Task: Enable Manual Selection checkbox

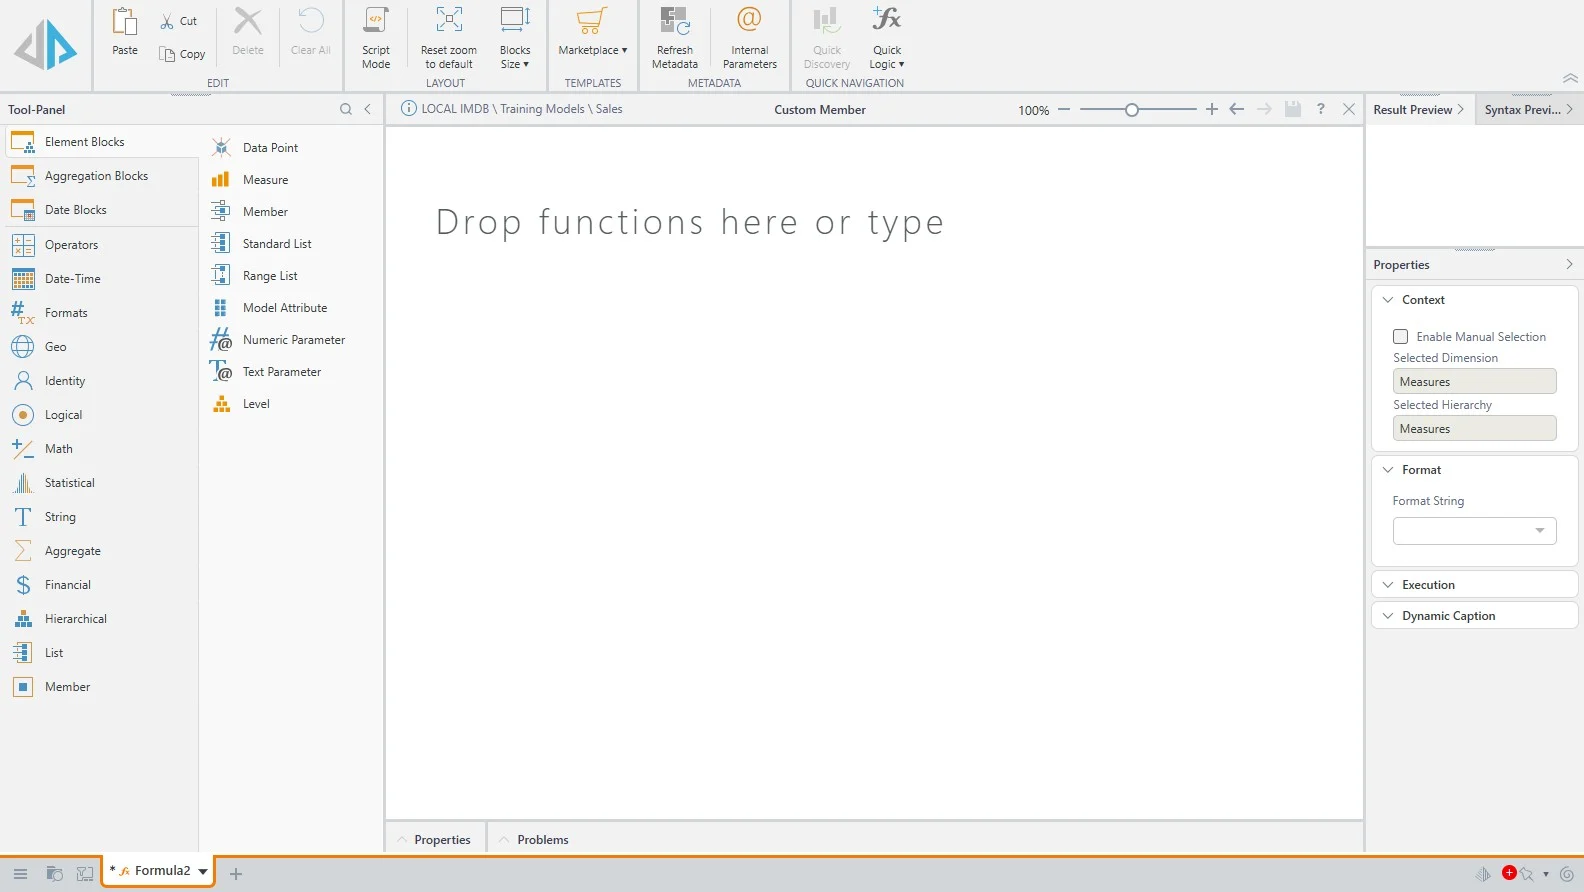Action: tap(1401, 337)
